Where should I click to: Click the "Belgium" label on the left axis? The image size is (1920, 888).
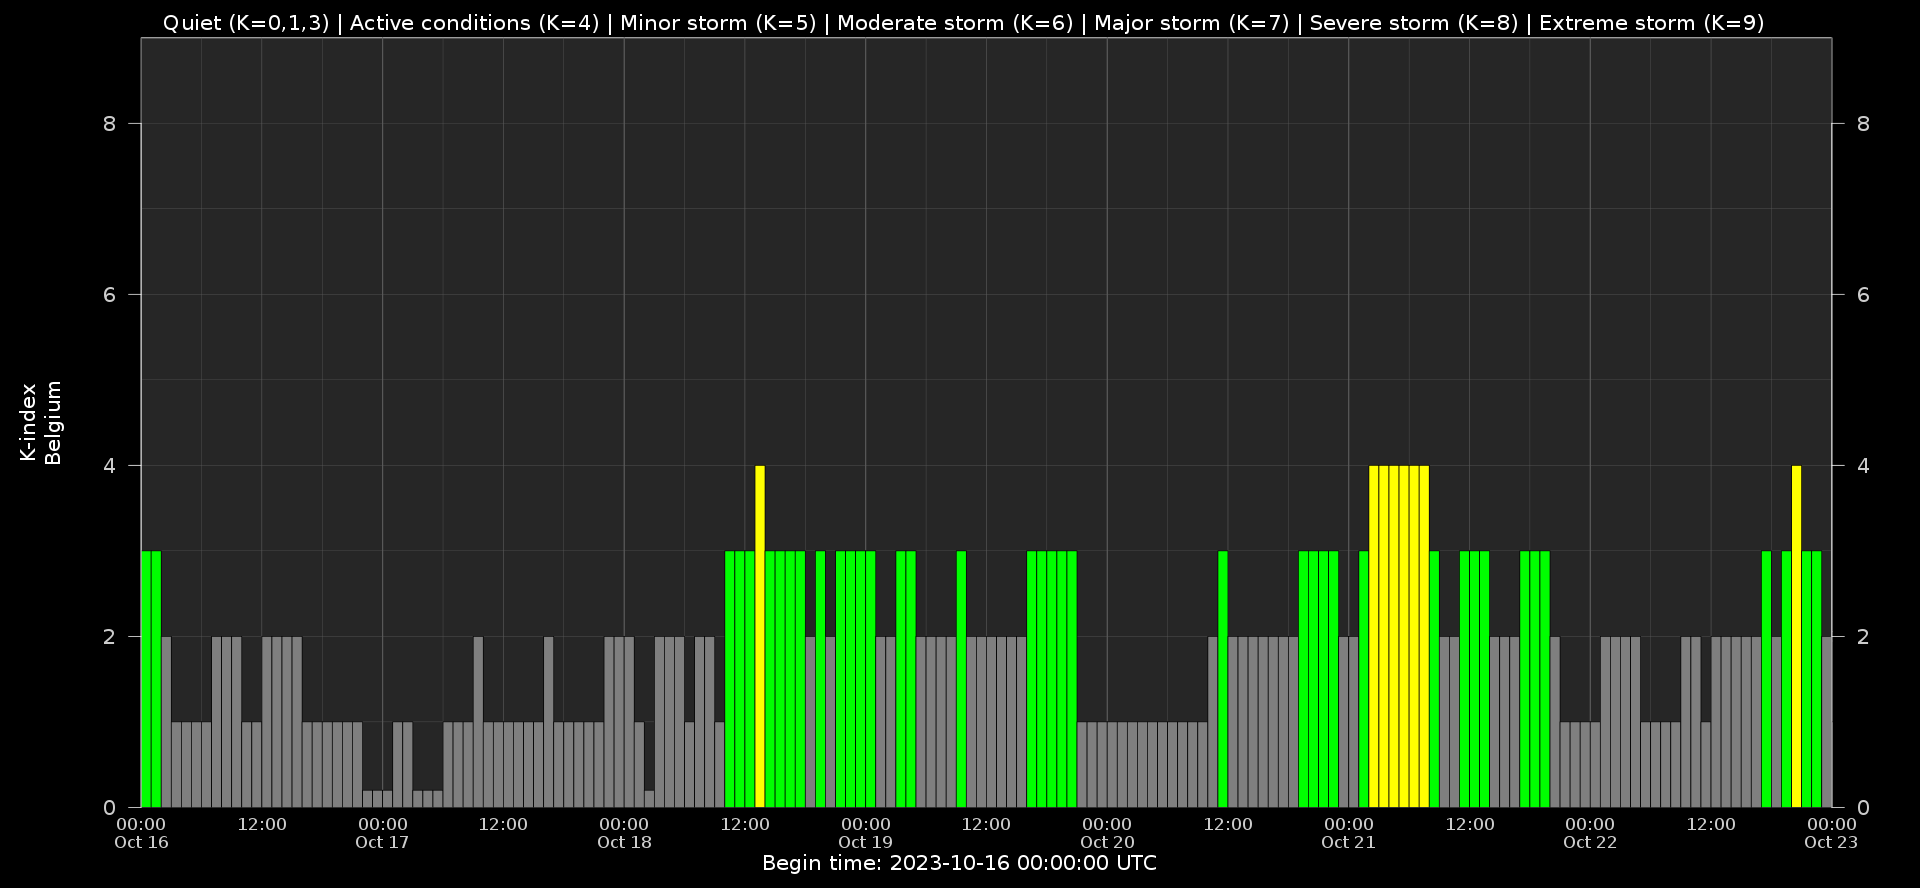tap(53, 422)
